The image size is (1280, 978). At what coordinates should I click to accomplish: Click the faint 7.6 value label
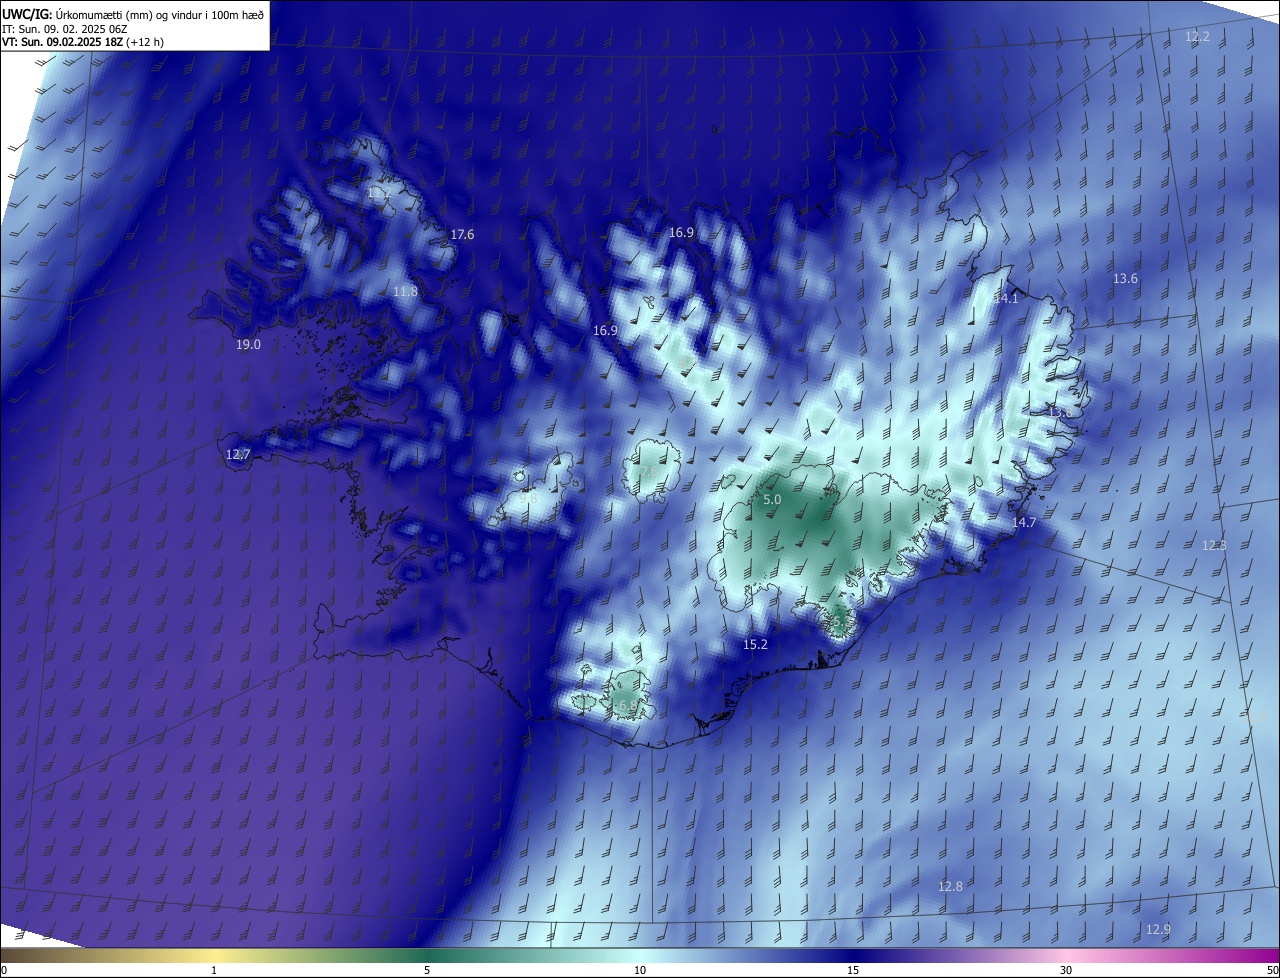(648, 472)
